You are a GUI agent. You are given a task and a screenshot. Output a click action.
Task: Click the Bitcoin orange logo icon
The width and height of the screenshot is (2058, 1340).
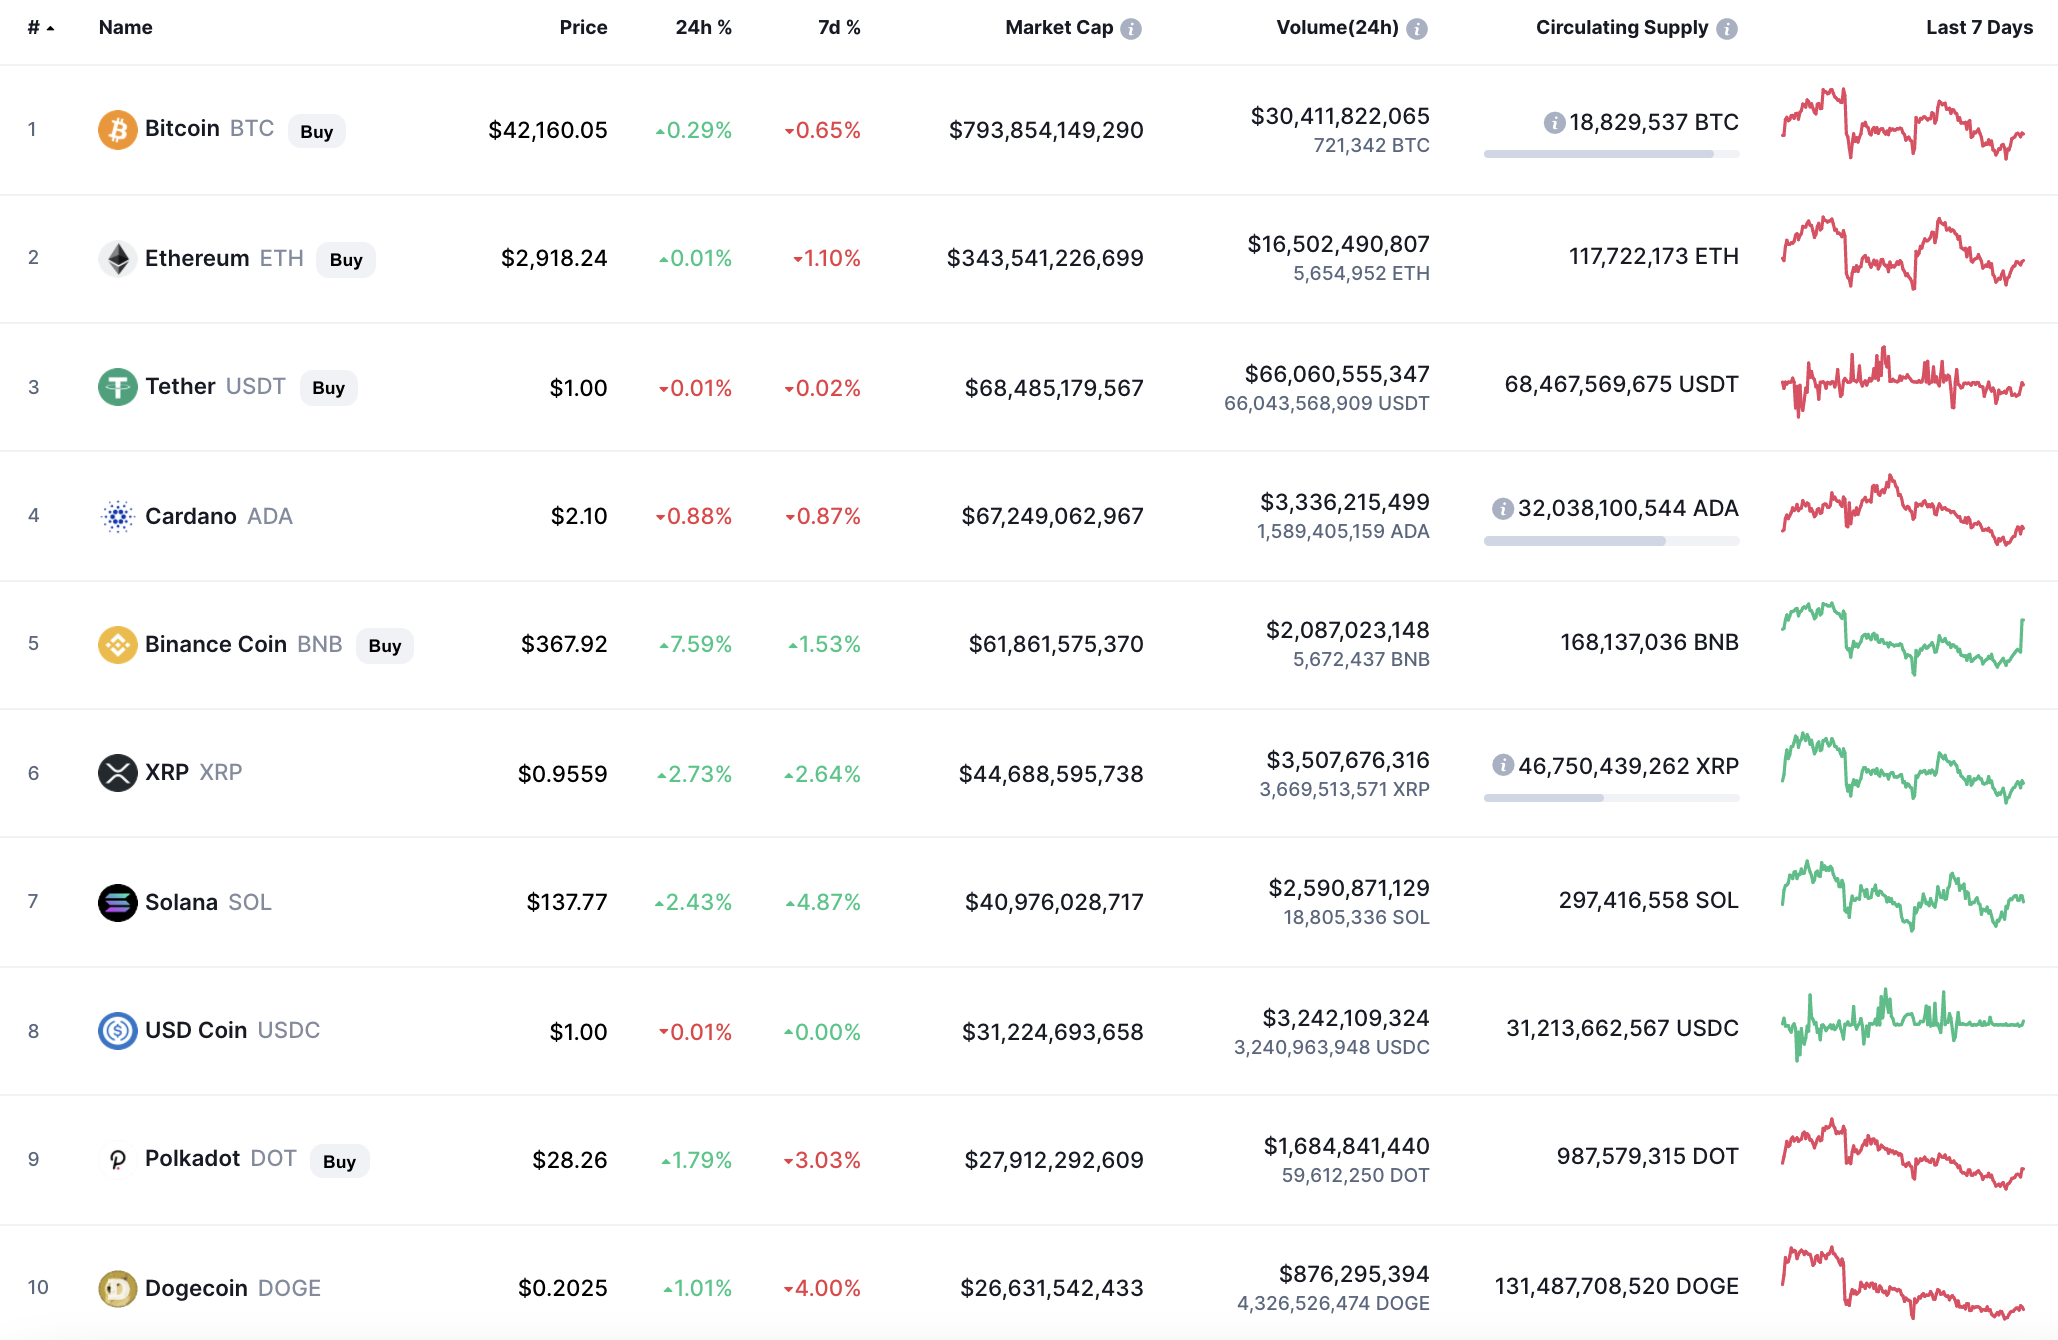coord(117,129)
